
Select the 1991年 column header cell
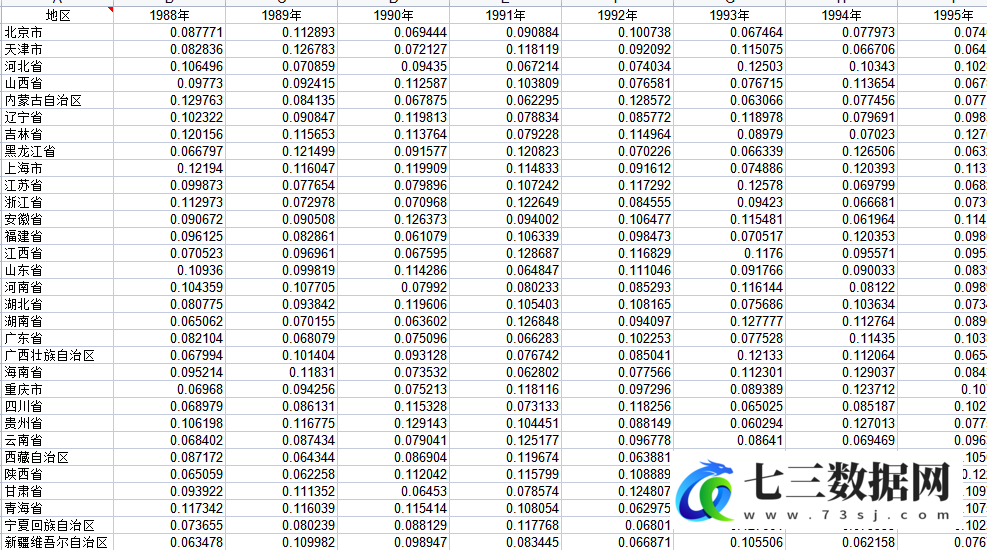click(x=505, y=16)
